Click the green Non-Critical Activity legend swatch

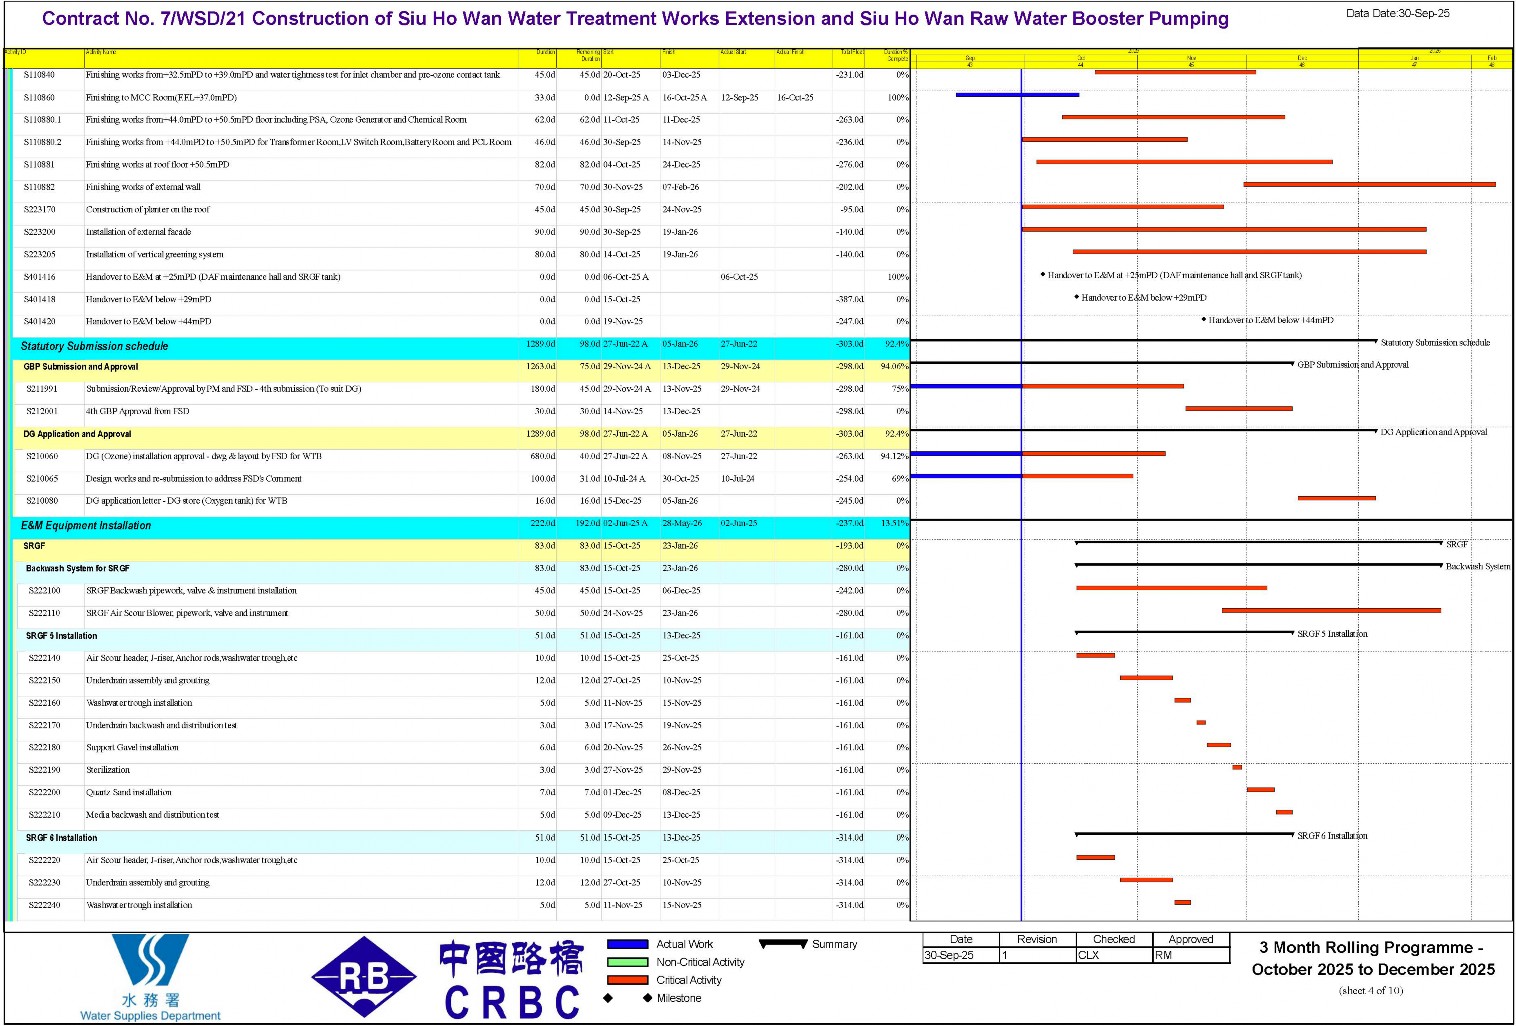click(627, 962)
